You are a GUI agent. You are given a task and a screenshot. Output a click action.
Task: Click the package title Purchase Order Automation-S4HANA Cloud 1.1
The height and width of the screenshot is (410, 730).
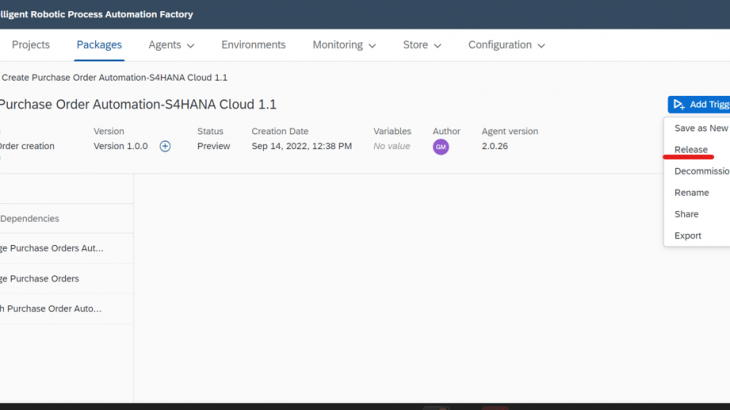(138, 104)
